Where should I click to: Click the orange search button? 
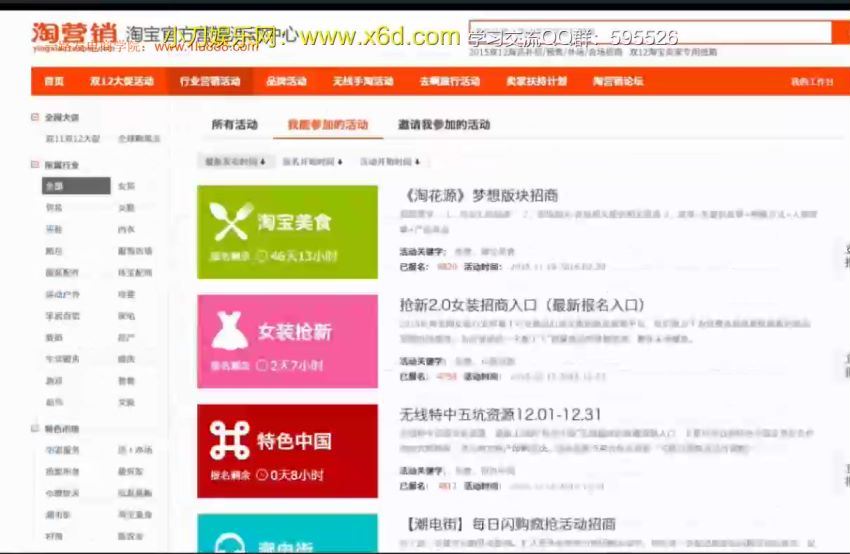coord(841,33)
